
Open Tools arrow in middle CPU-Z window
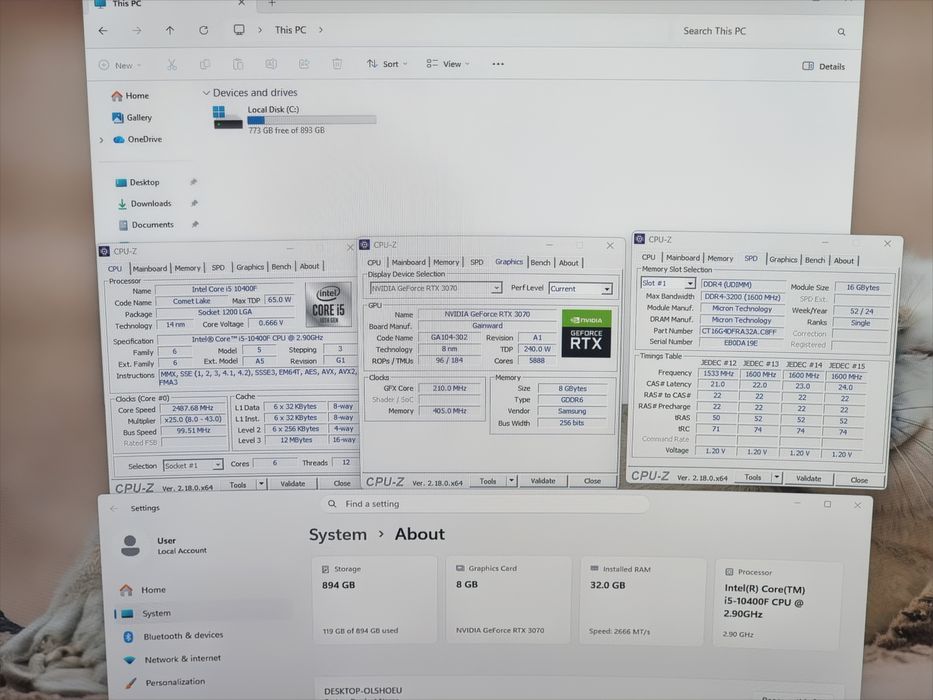[511, 481]
